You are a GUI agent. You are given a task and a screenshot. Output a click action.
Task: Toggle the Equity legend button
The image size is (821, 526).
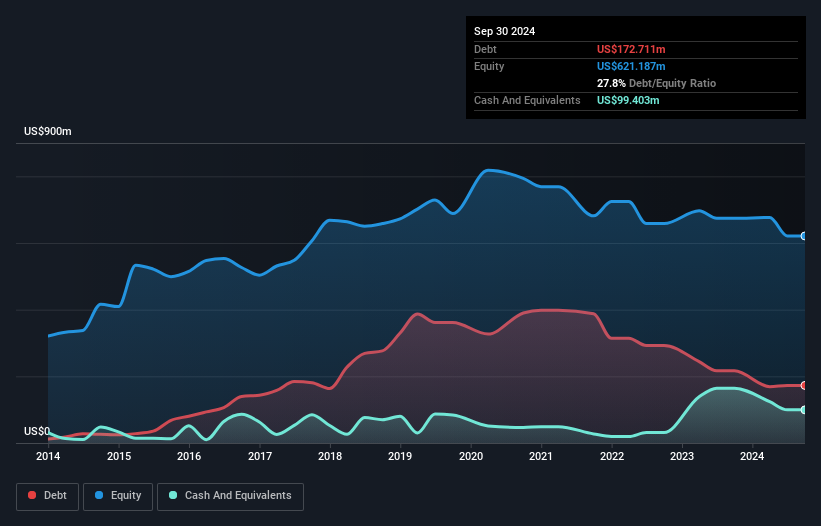point(118,496)
